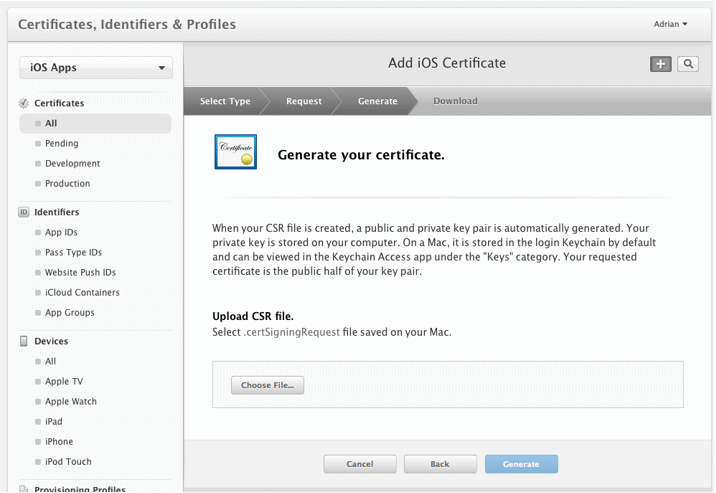
Task: Go to the Select Type step
Action: pyautogui.click(x=225, y=101)
